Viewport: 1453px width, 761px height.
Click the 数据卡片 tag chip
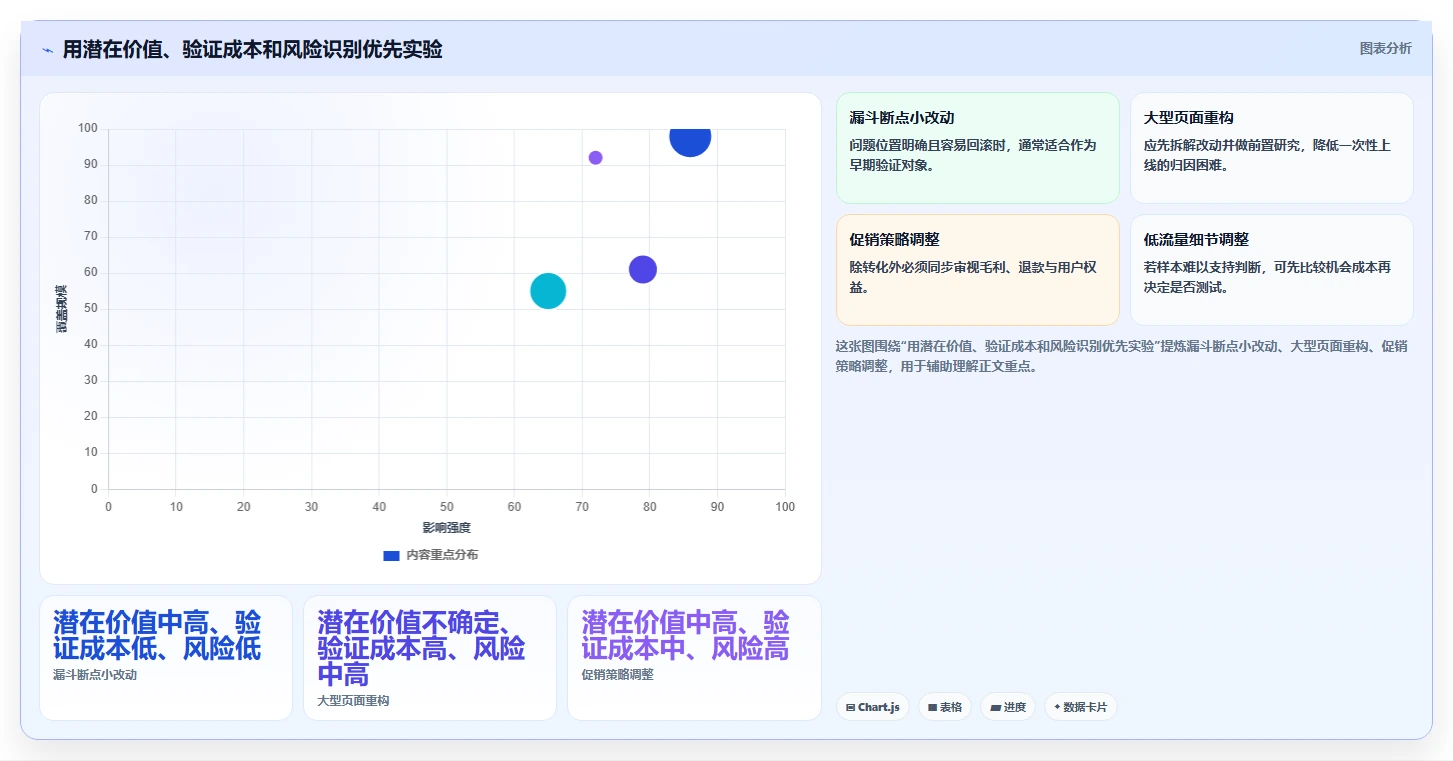[1080, 707]
